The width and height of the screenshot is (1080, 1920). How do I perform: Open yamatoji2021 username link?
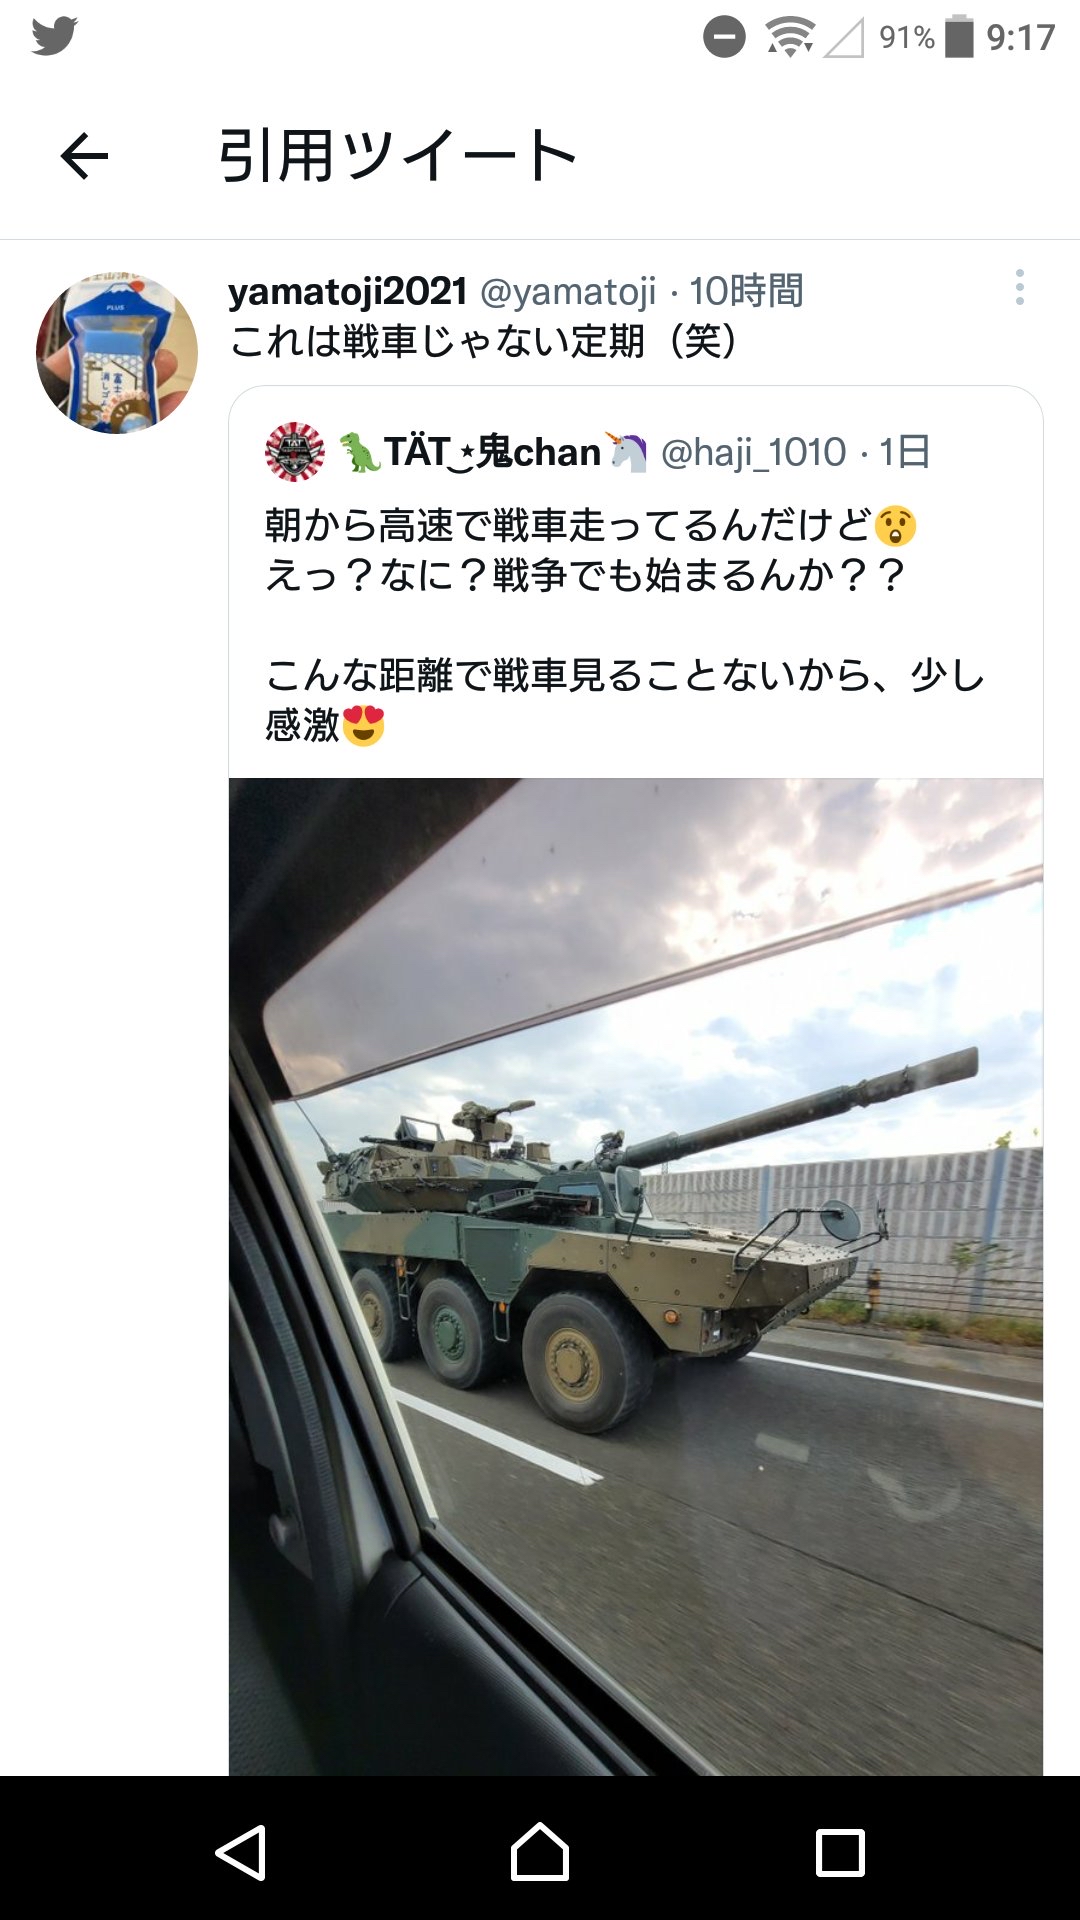pos(348,292)
